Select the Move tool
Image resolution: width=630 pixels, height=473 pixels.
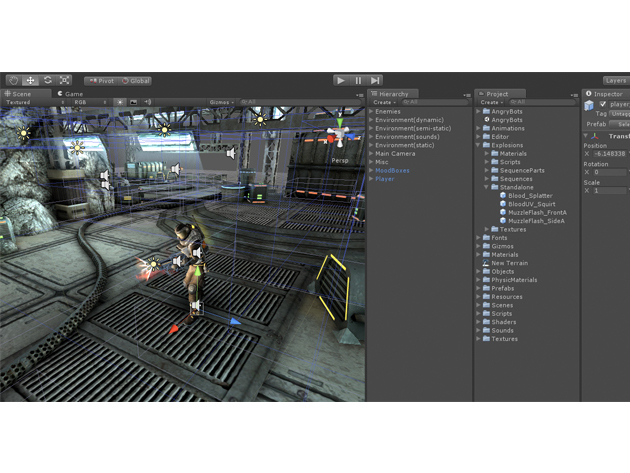point(30,80)
